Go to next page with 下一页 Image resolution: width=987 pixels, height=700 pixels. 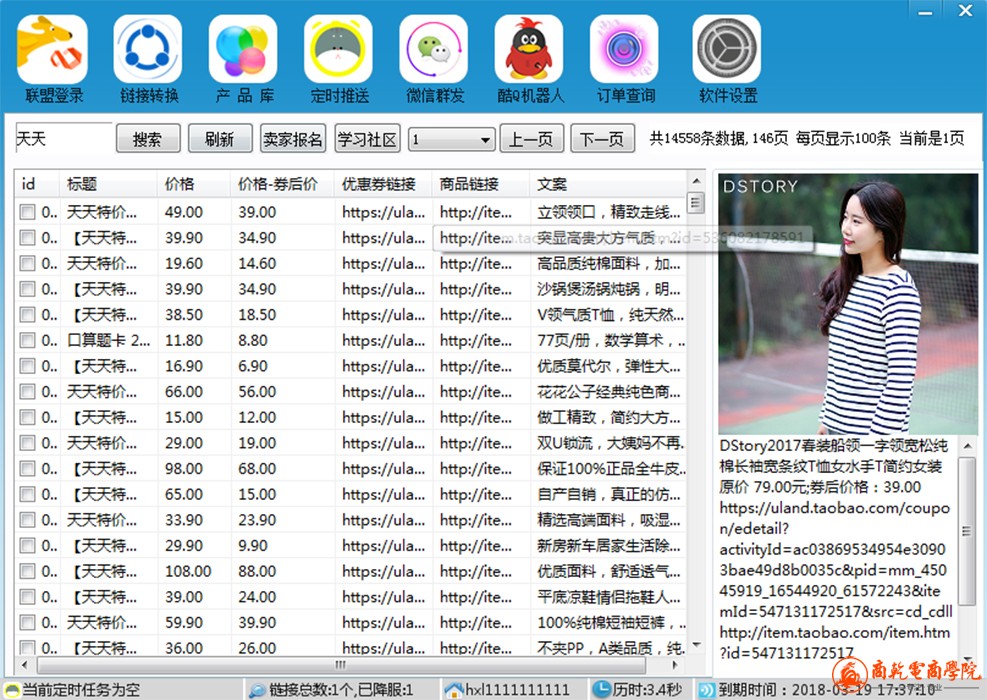point(603,139)
